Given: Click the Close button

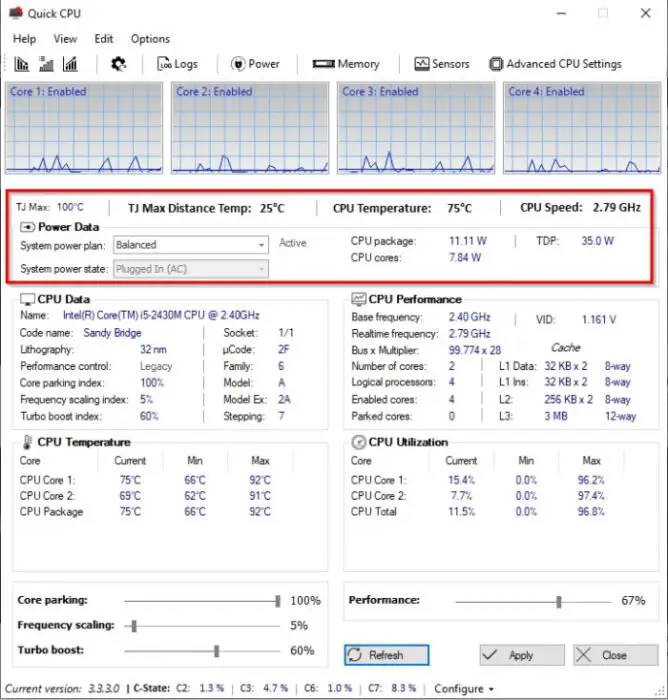Looking at the screenshot, I should click(616, 655).
